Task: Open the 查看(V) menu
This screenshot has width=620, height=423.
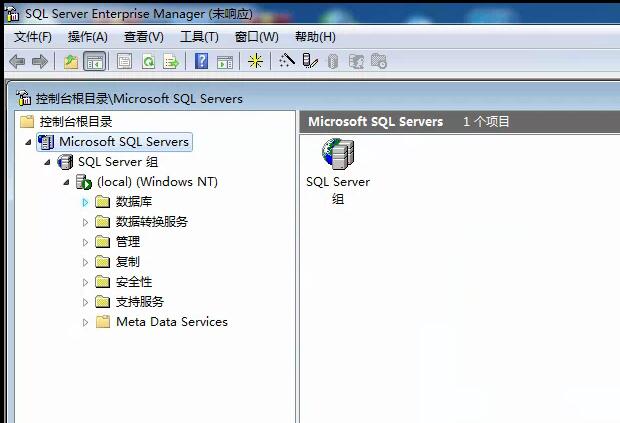Action: click(x=144, y=37)
